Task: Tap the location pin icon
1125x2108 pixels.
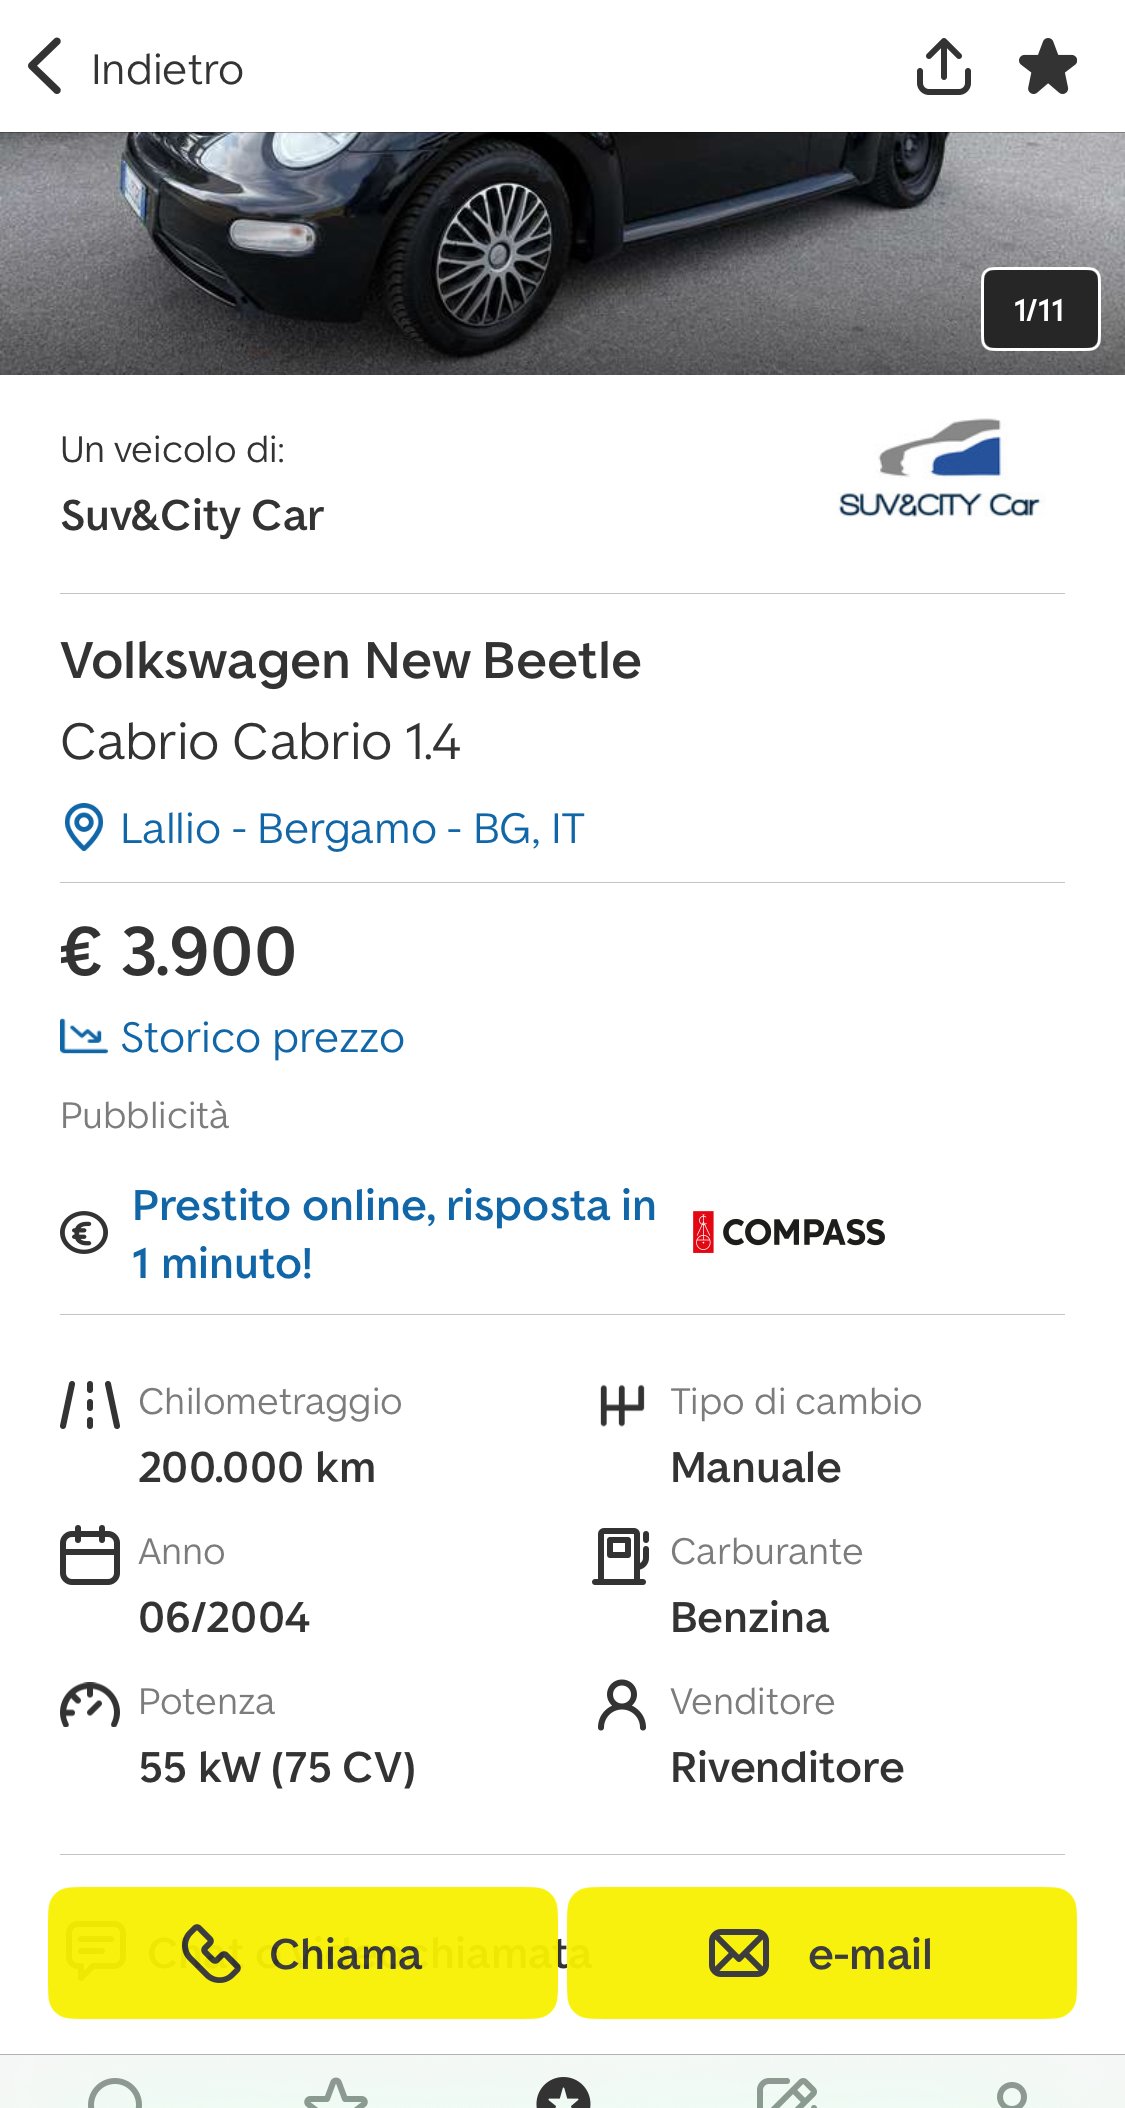Action: [84, 828]
